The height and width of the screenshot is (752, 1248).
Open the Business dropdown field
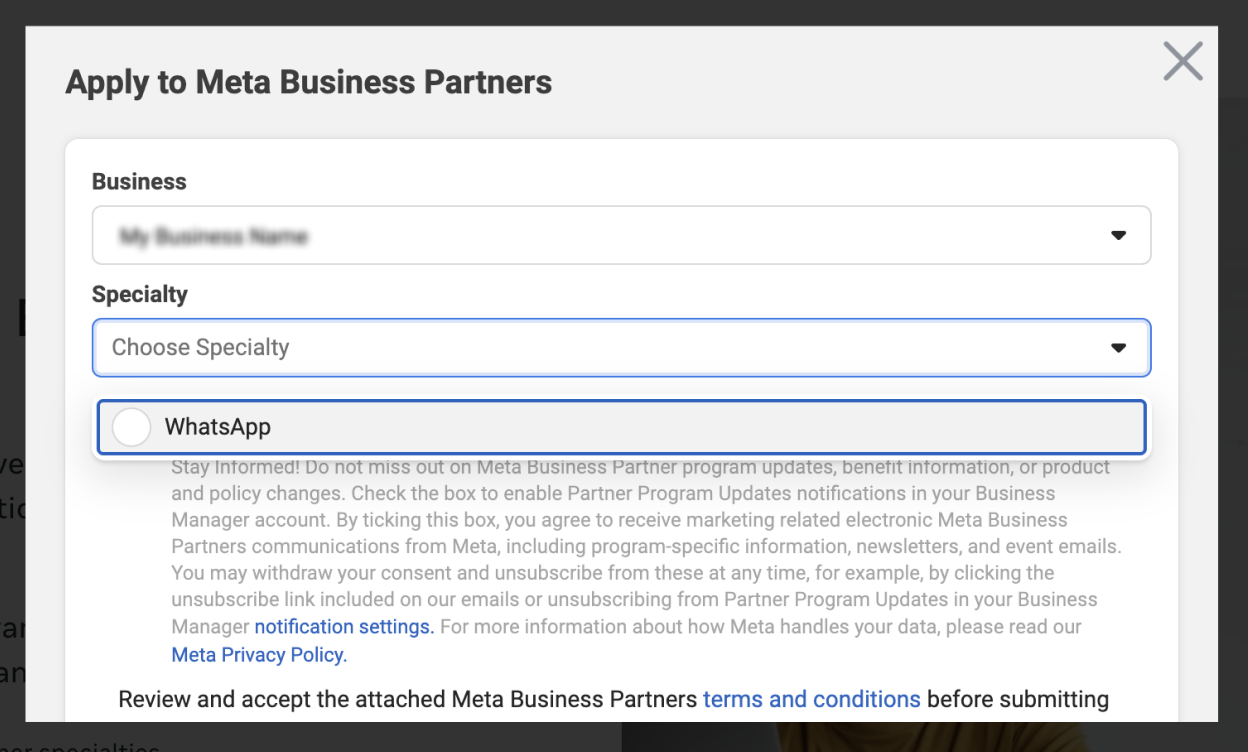620,236
